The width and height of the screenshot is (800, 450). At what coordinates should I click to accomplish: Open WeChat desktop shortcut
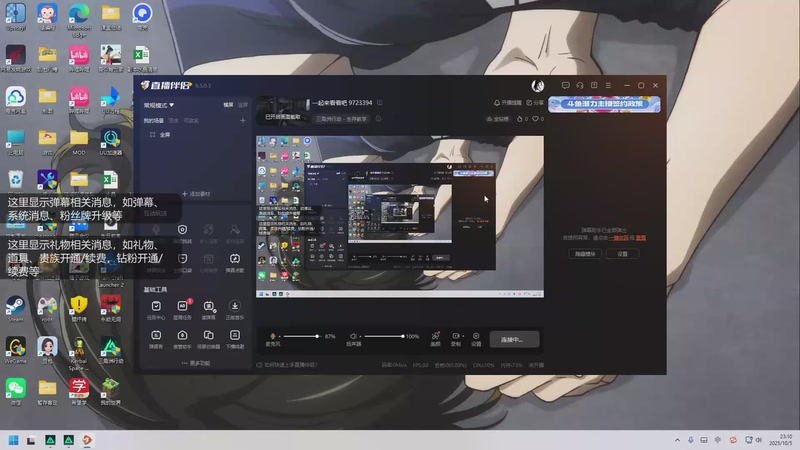(x=15, y=392)
